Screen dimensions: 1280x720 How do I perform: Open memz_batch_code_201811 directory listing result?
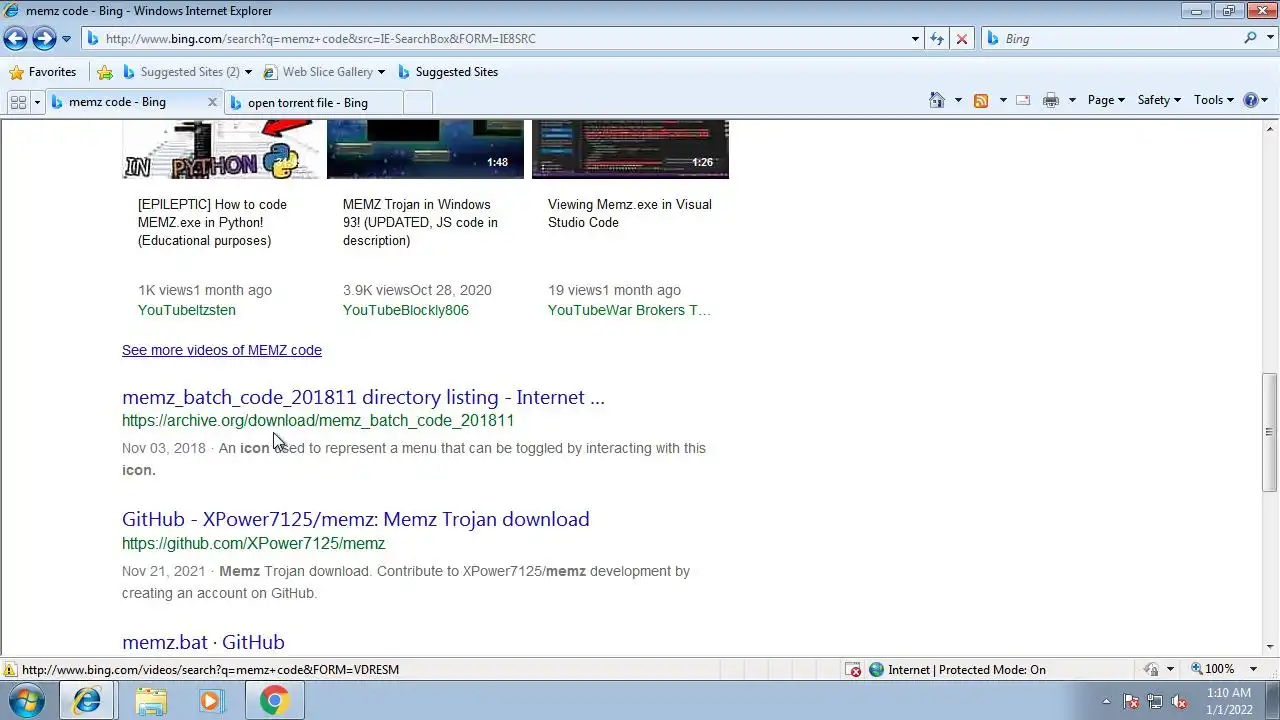point(363,397)
